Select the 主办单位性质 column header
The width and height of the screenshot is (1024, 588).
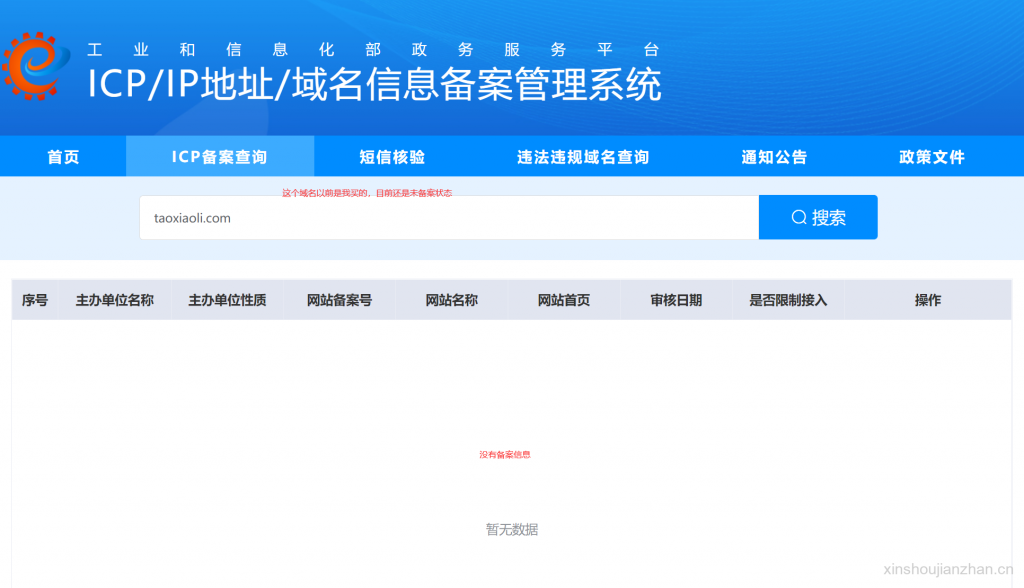pos(227,300)
